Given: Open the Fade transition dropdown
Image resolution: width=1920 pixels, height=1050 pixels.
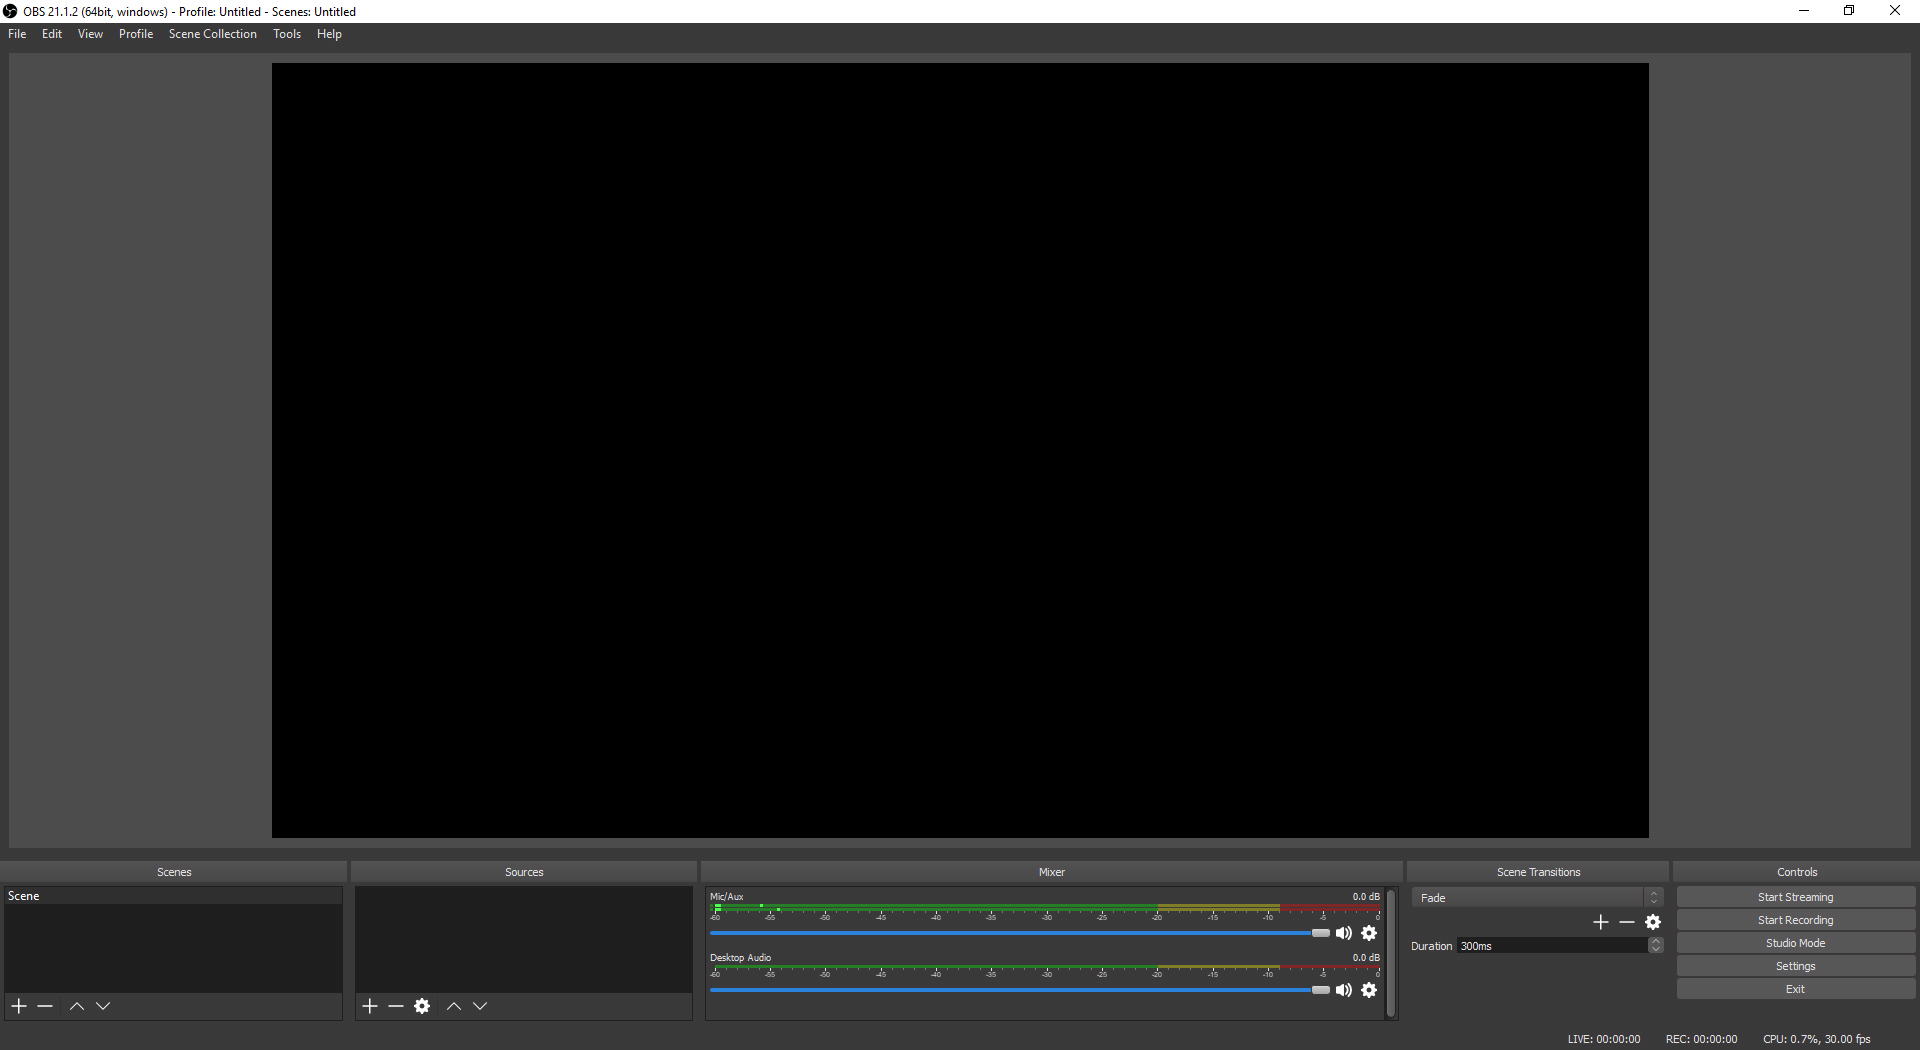Looking at the screenshot, I should click(1537, 898).
